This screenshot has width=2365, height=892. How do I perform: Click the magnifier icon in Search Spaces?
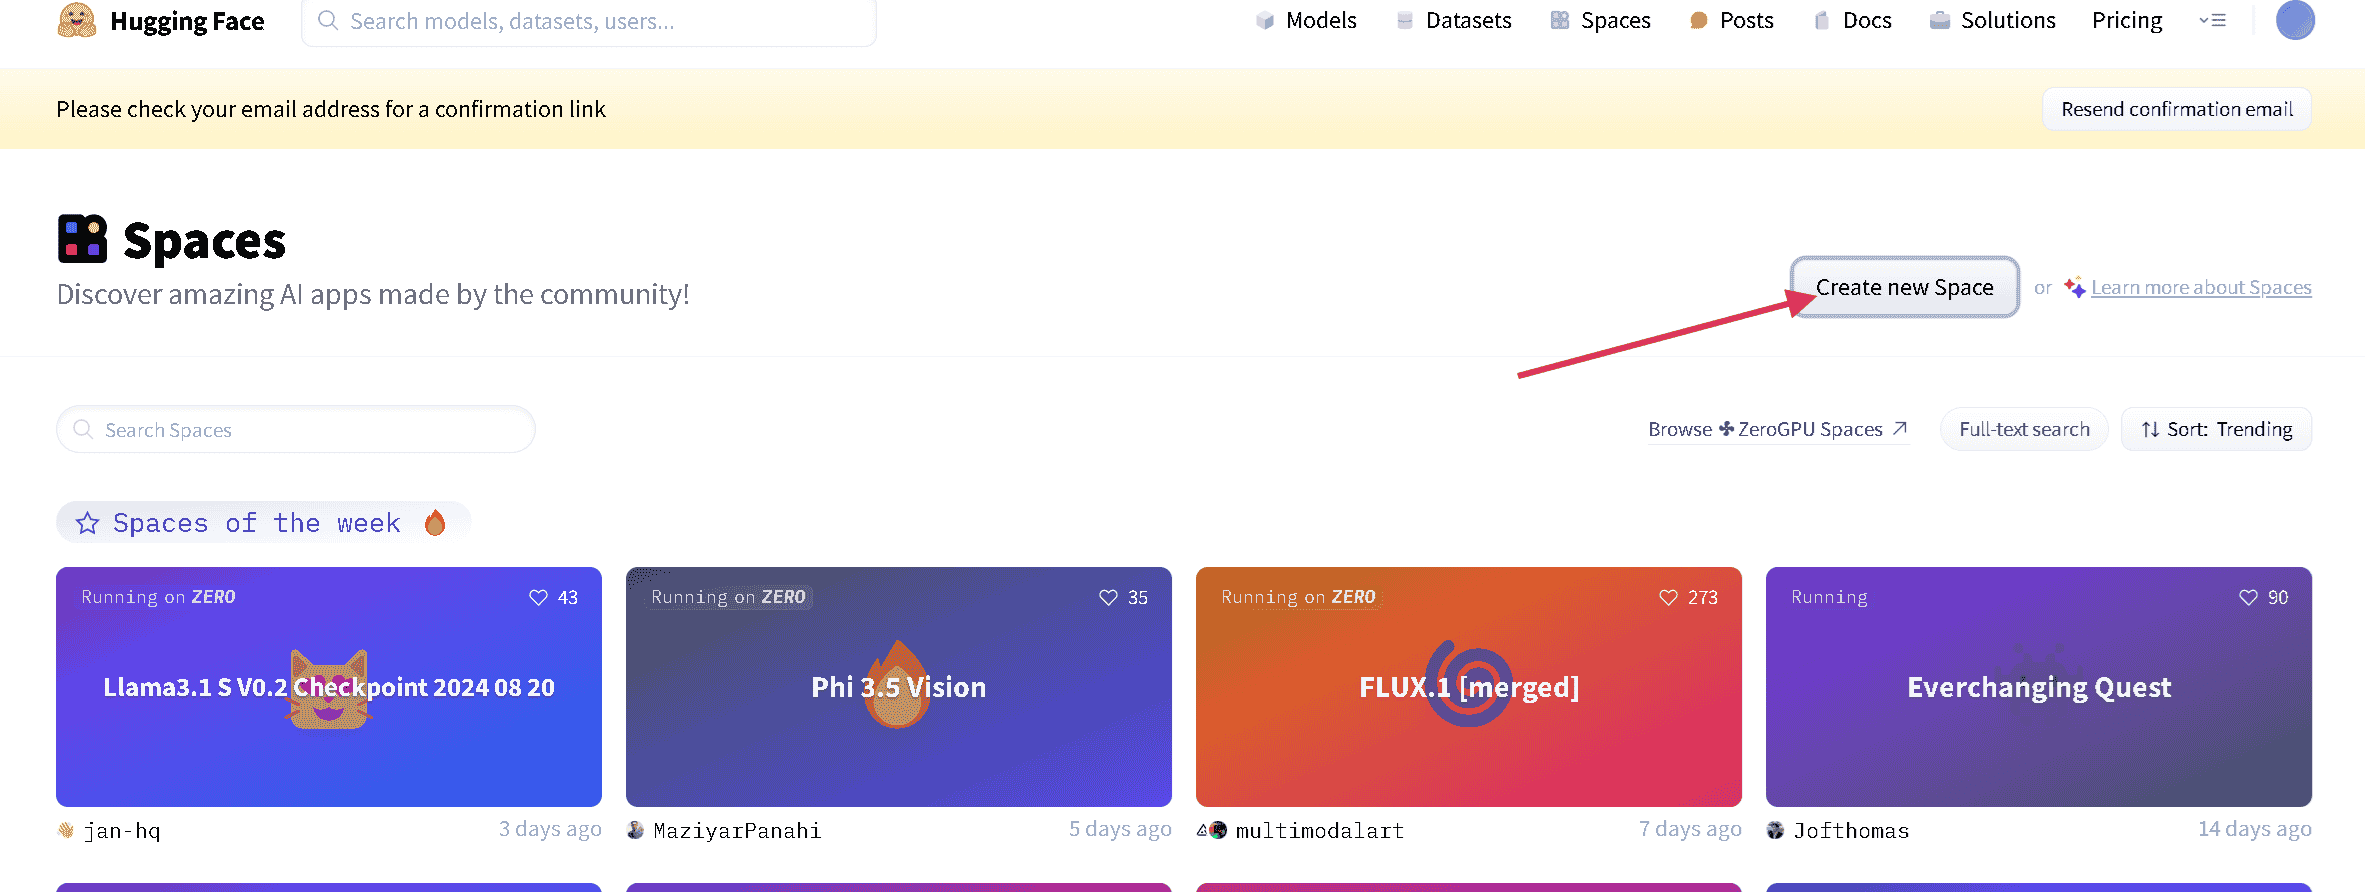pyautogui.click(x=83, y=429)
